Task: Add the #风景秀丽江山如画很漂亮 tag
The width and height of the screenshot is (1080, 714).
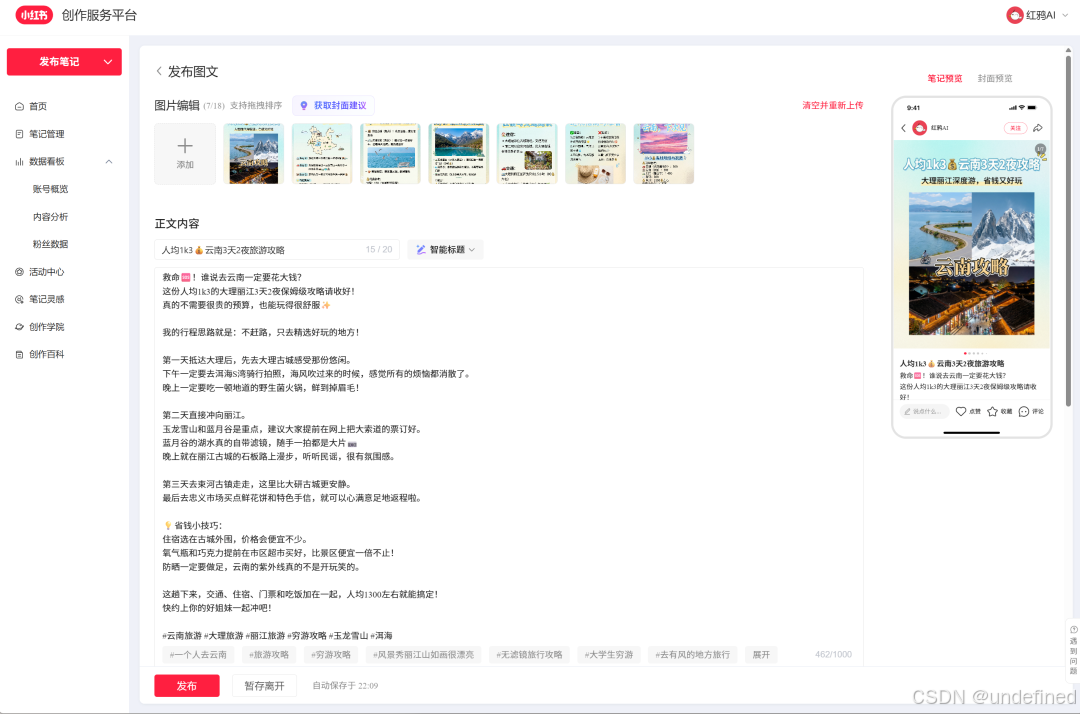Action: pyautogui.click(x=424, y=654)
